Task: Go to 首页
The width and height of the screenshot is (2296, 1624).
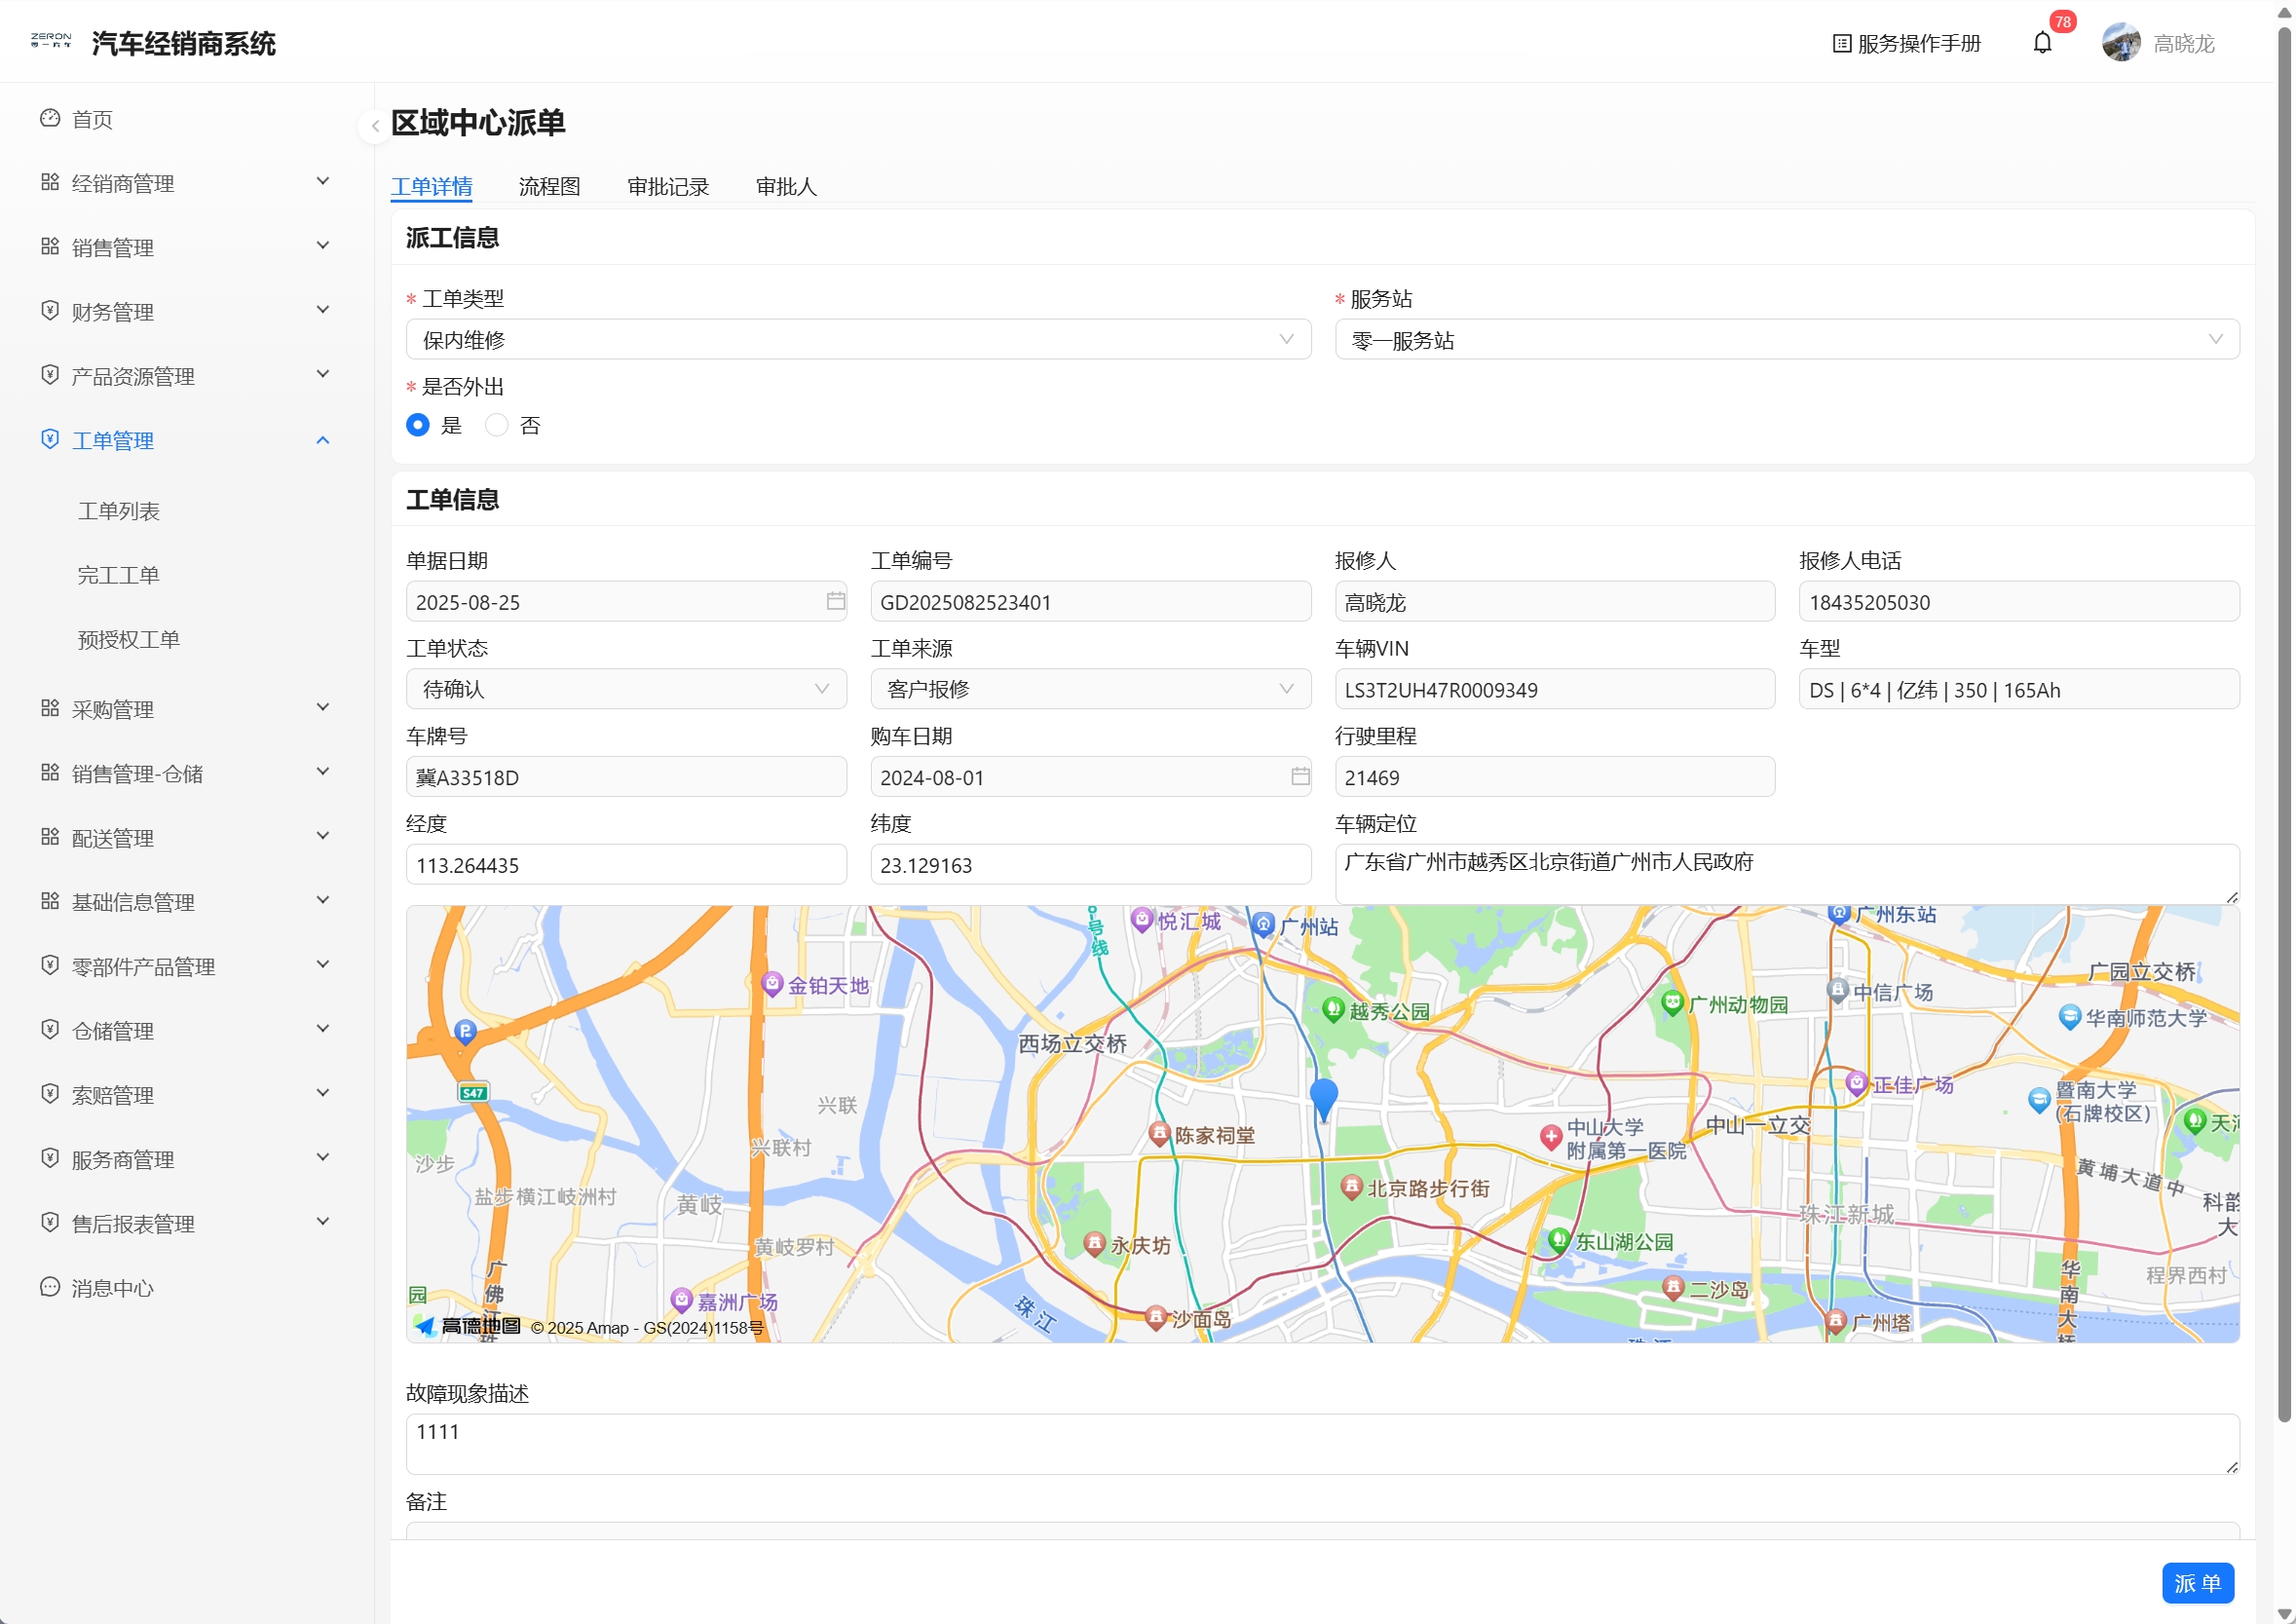Action: coord(92,119)
